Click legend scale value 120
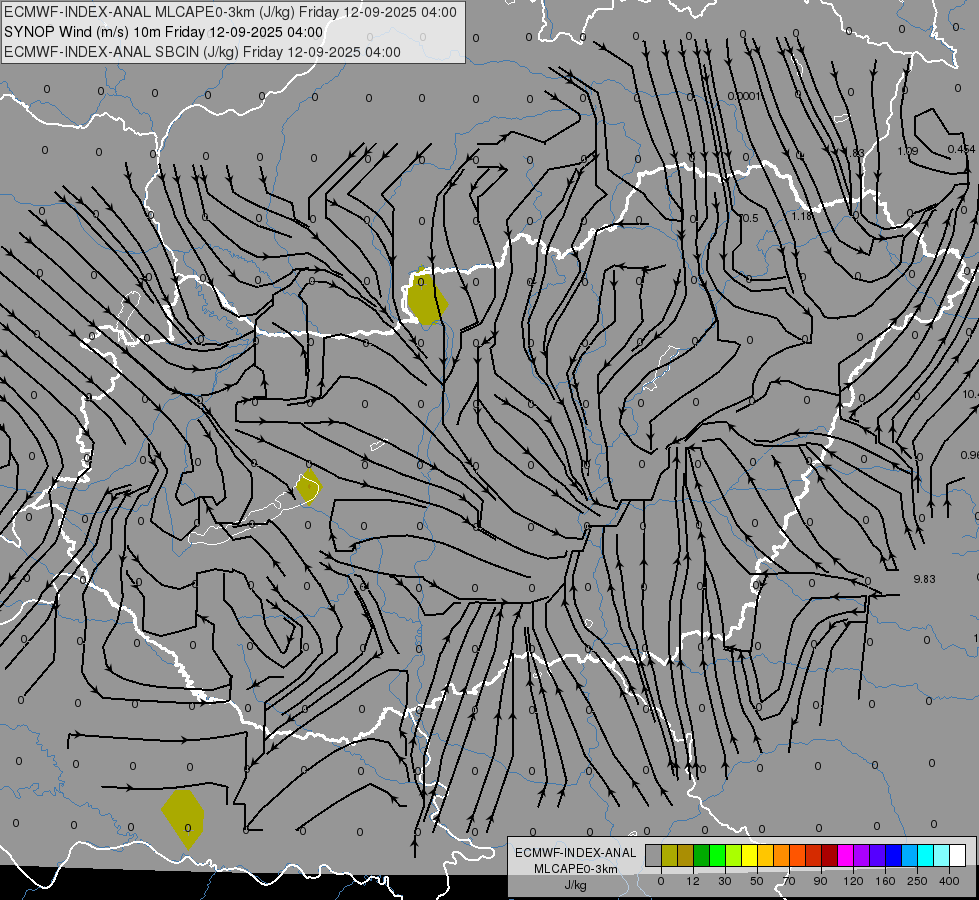The height and width of the screenshot is (900, 979). click(854, 881)
